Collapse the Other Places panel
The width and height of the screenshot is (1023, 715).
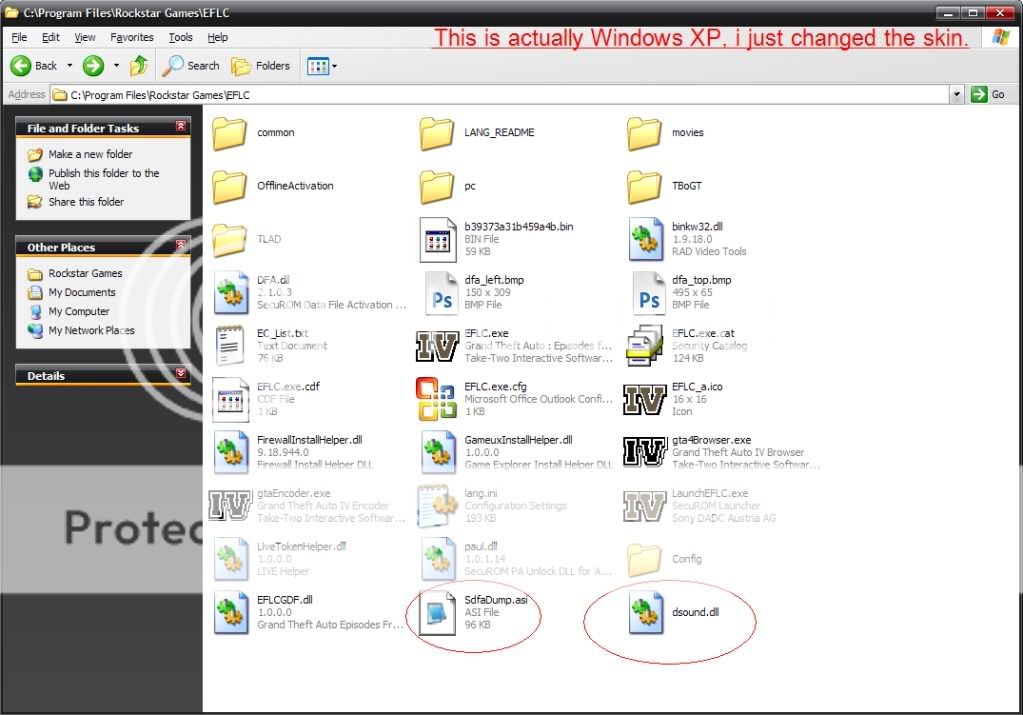click(x=181, y=246)
